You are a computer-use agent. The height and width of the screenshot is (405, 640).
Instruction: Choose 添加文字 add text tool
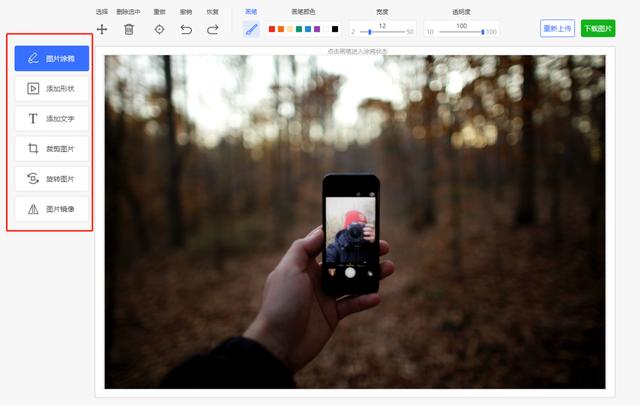[52, 118]
